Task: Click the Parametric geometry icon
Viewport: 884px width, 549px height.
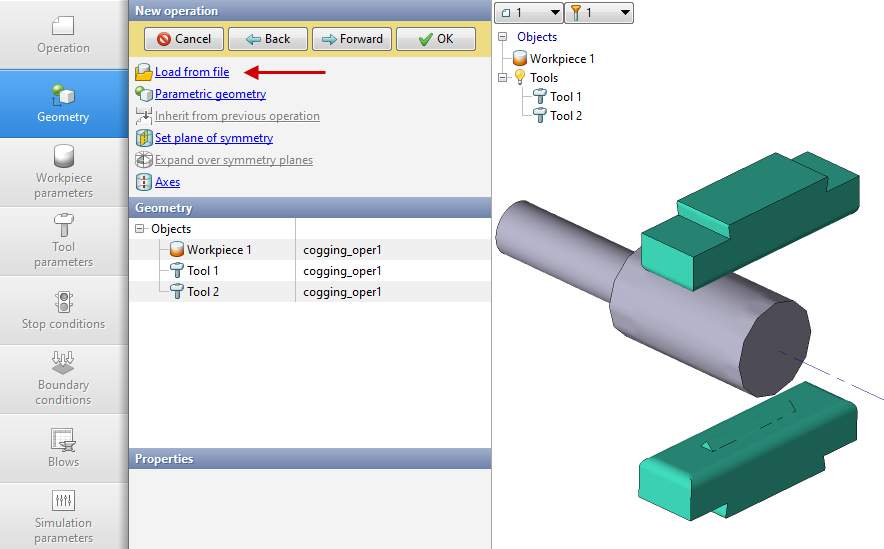Action: tap(143, 94)
